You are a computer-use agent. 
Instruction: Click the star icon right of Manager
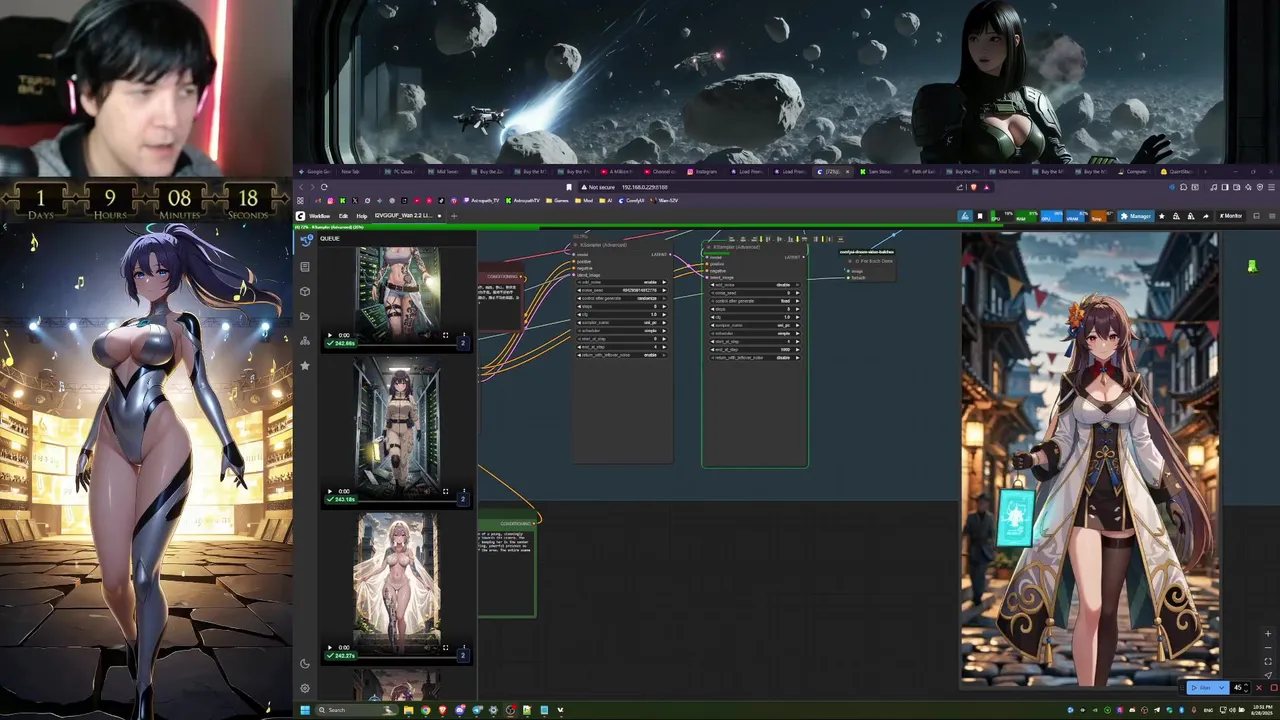1162,216
